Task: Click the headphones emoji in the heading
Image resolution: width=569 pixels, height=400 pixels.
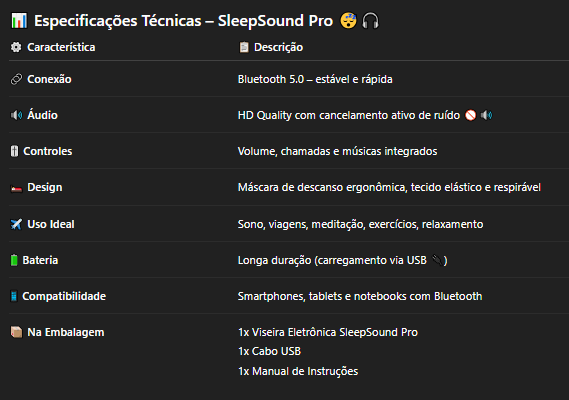Action: tap(370, 21)
